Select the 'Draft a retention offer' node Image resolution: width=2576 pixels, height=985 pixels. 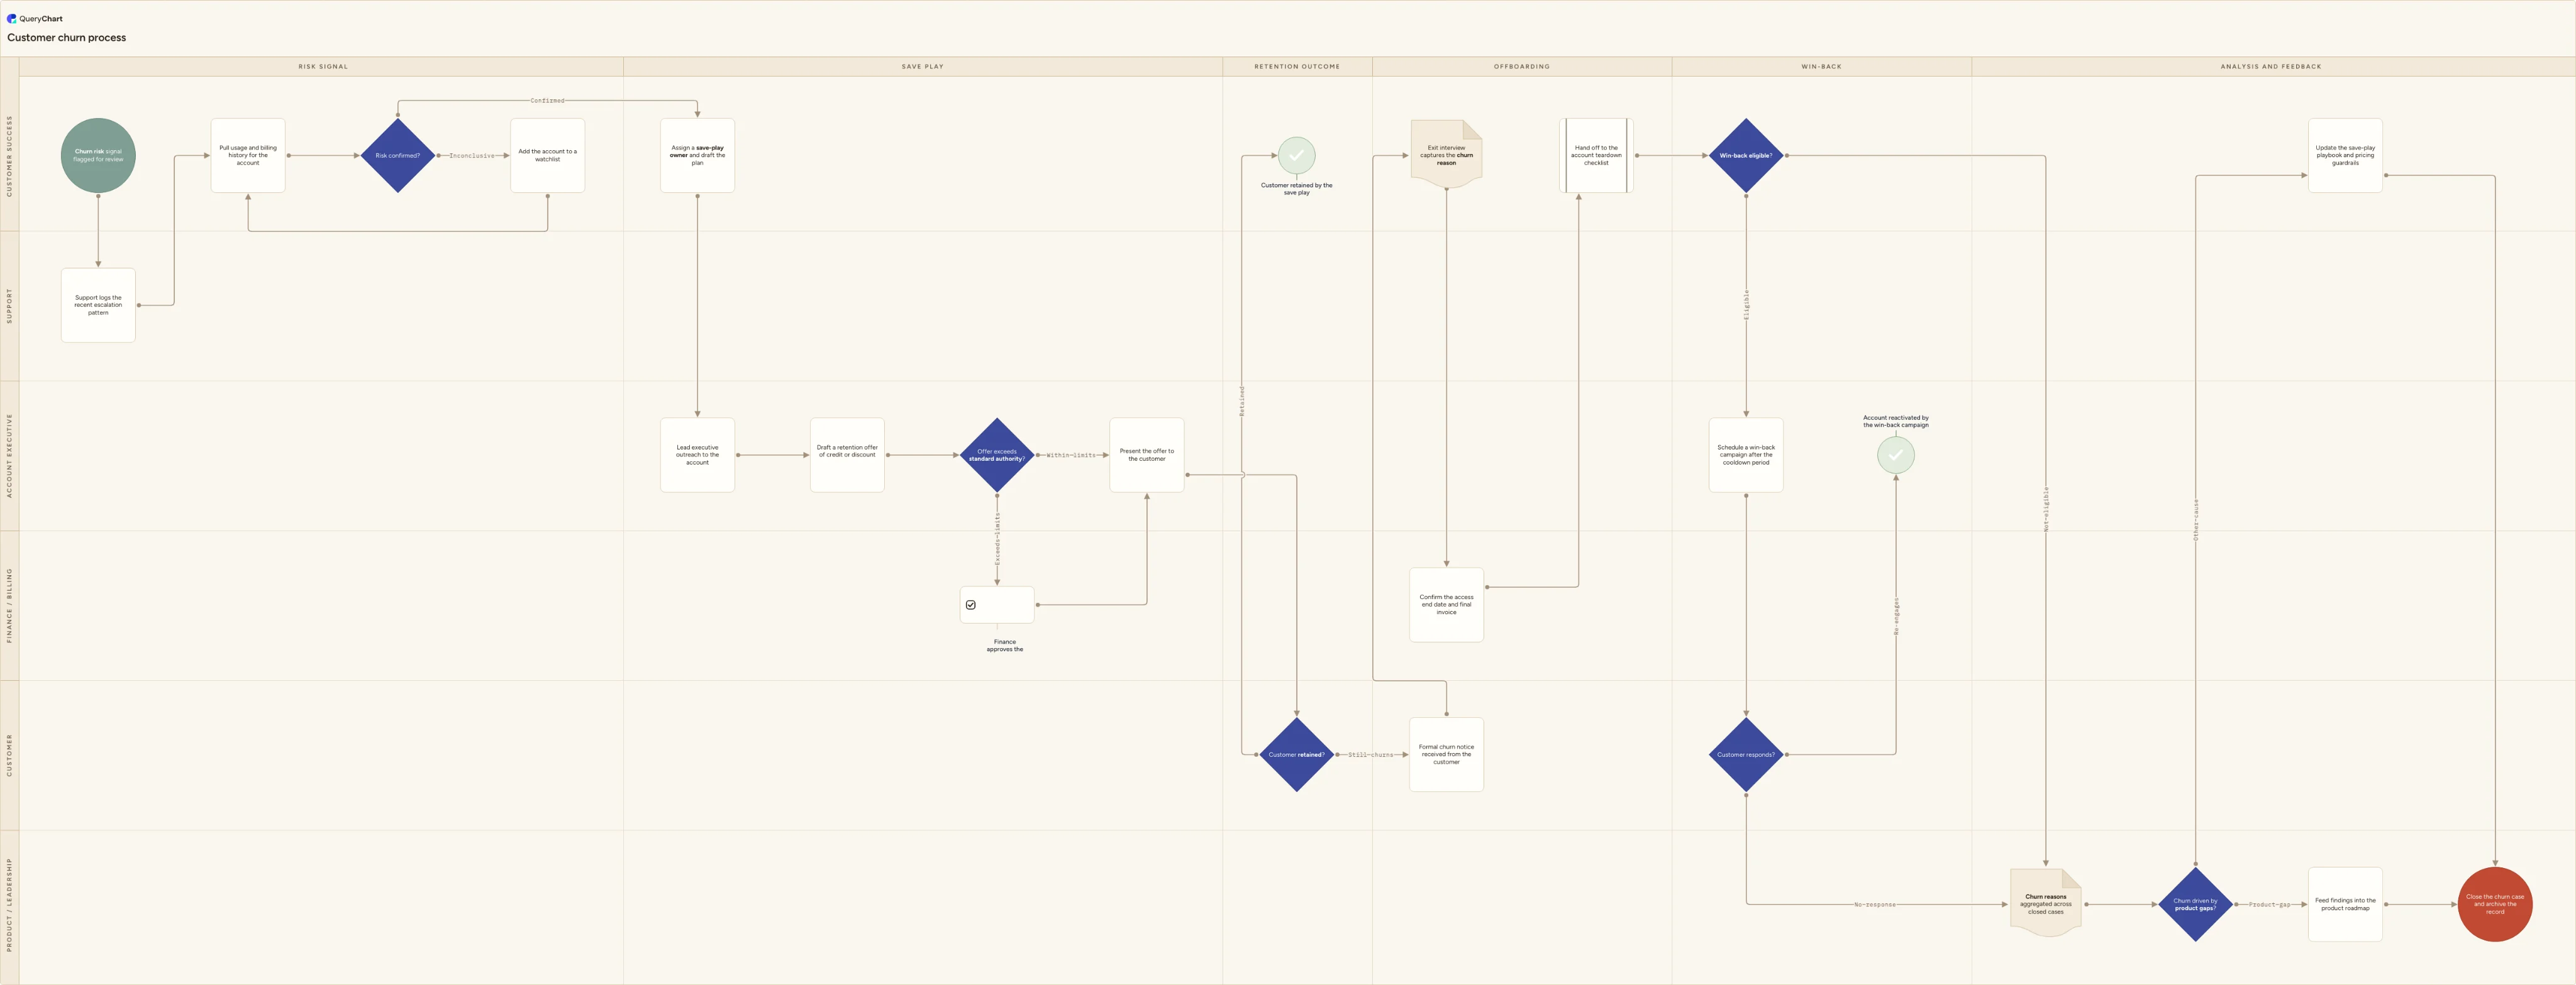(847, 455)
